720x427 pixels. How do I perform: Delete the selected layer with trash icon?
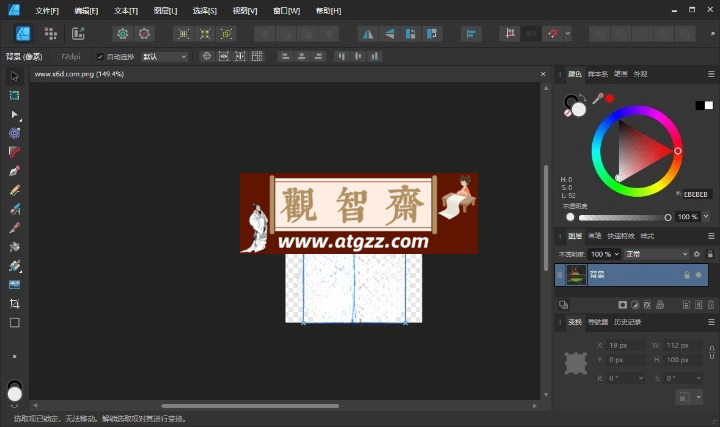(711, 305)
